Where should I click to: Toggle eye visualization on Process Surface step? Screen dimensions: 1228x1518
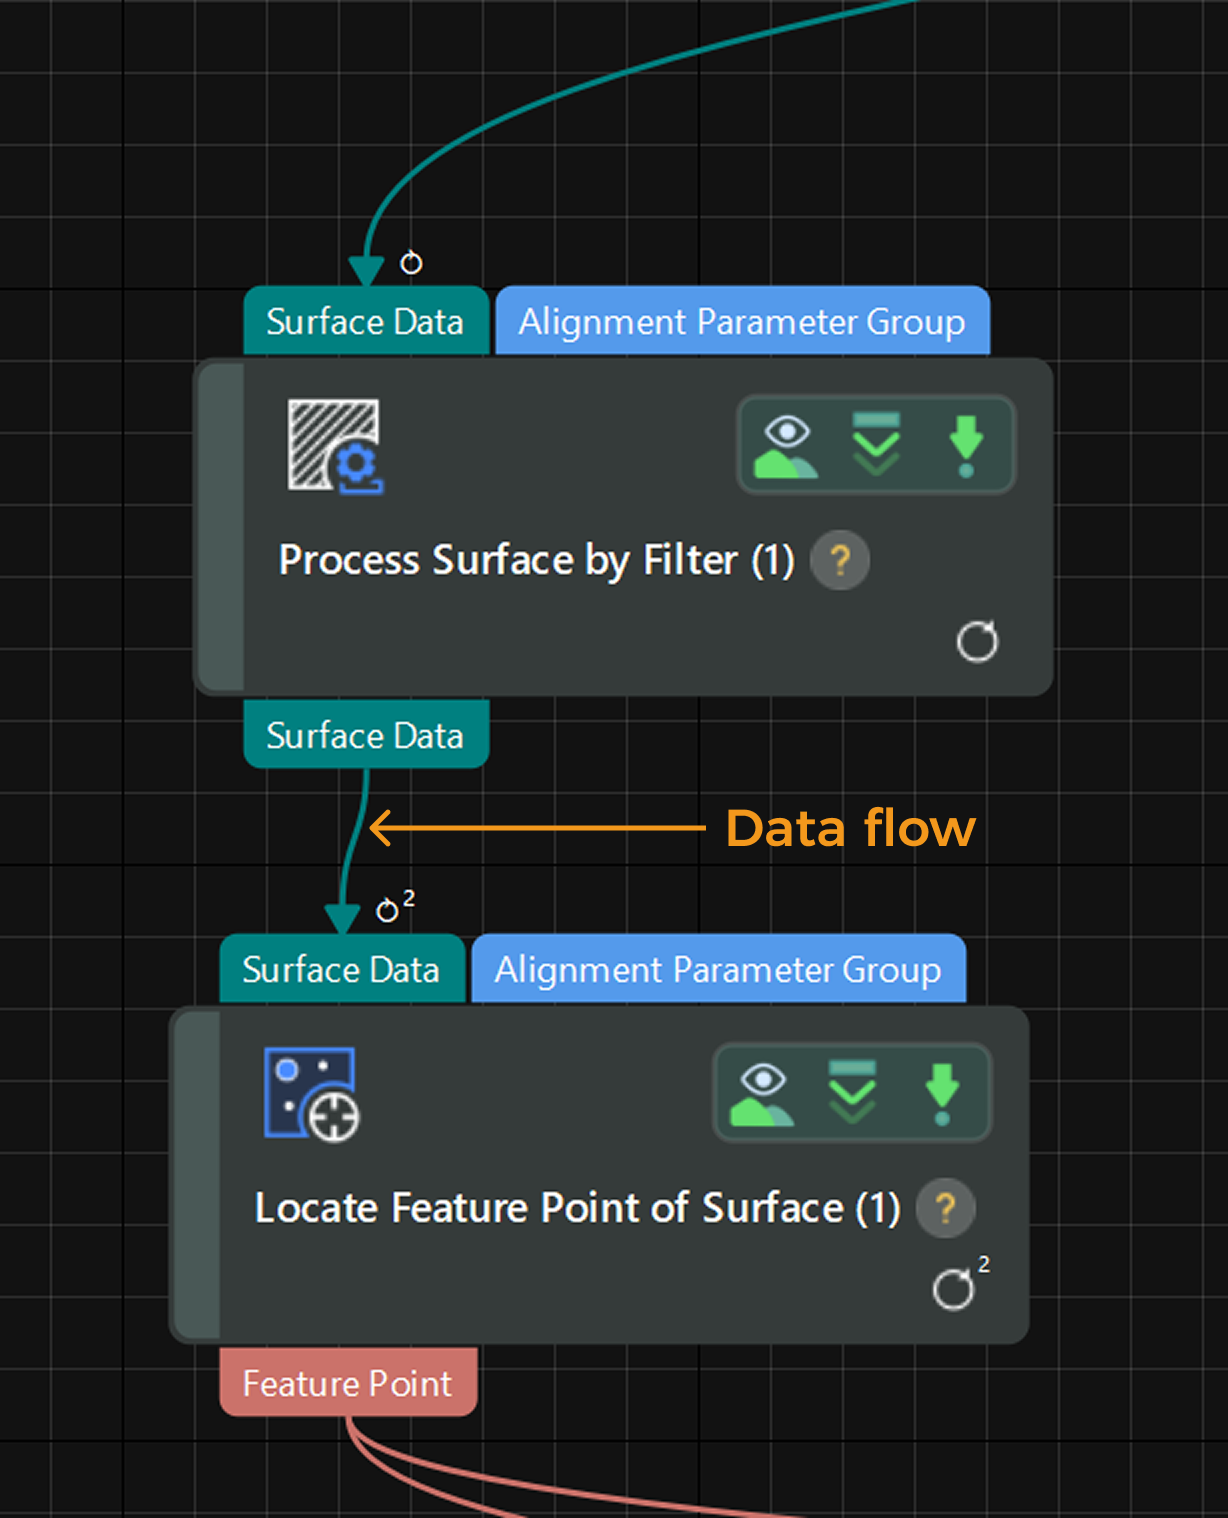787,446
